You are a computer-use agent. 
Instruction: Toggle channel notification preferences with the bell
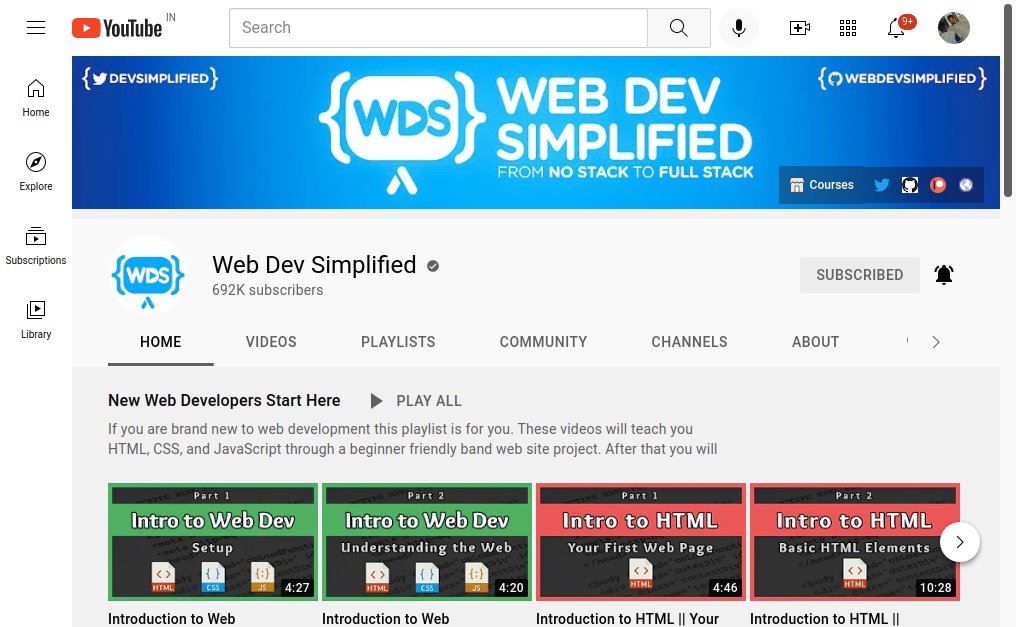click(x=943, y=274)
